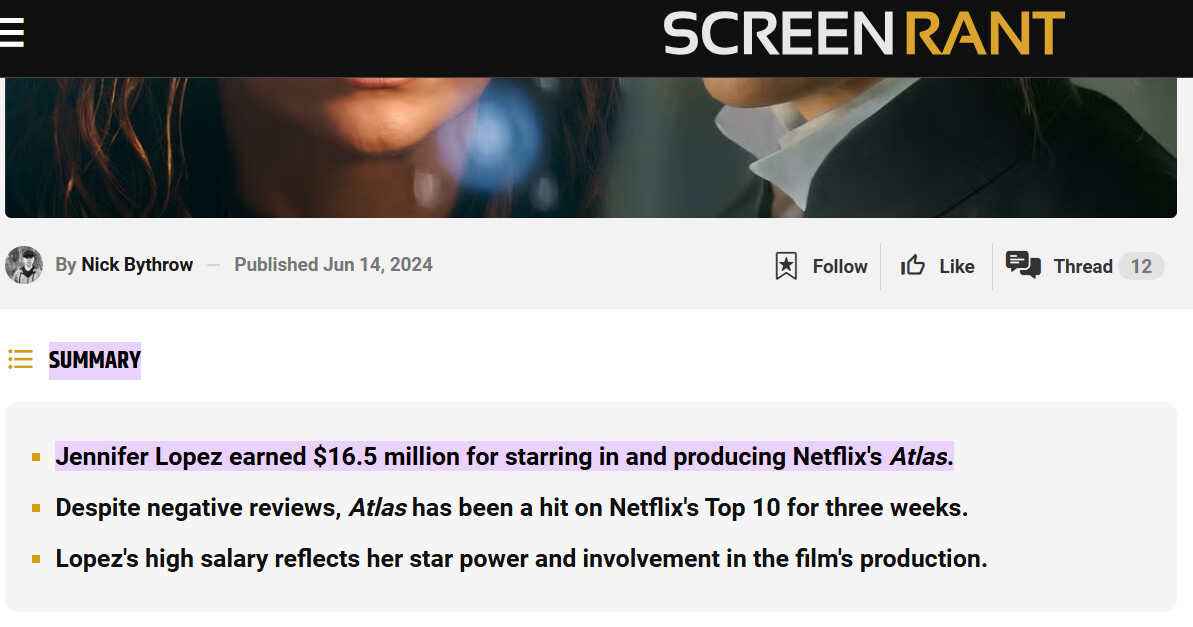The height and width of the screenshot is (627, 1193).
Task: Click the bullet about Lopez's high salary
Action: point(521,559)
